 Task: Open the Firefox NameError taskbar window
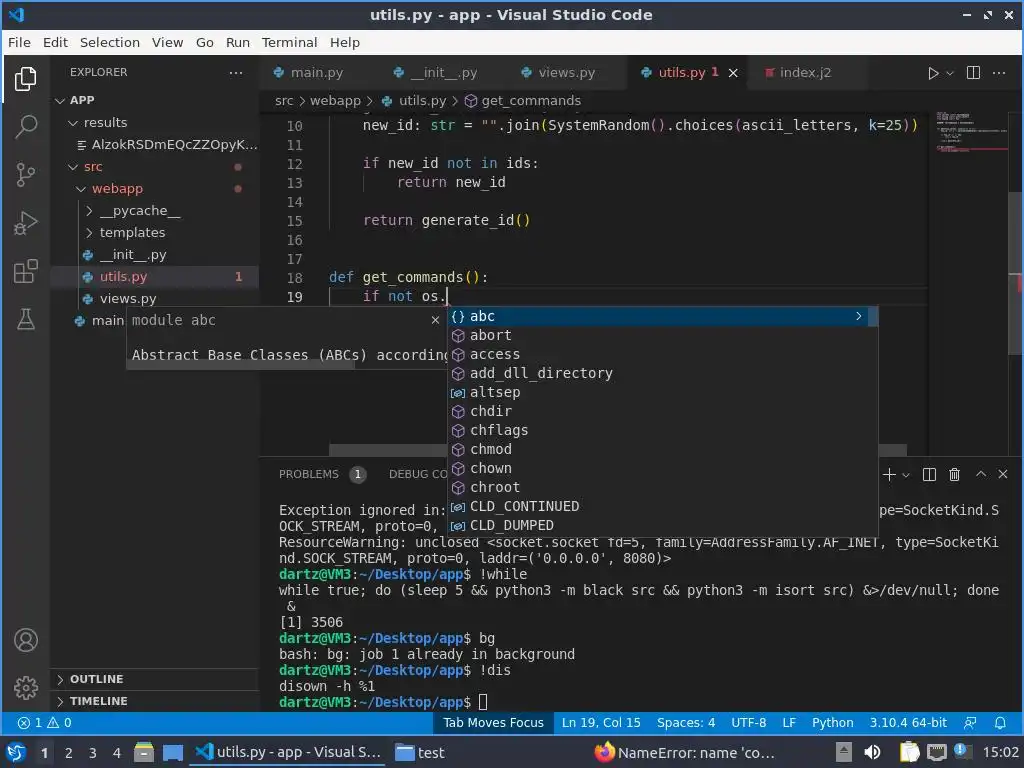pyautogui.click(x=684, y=752)
